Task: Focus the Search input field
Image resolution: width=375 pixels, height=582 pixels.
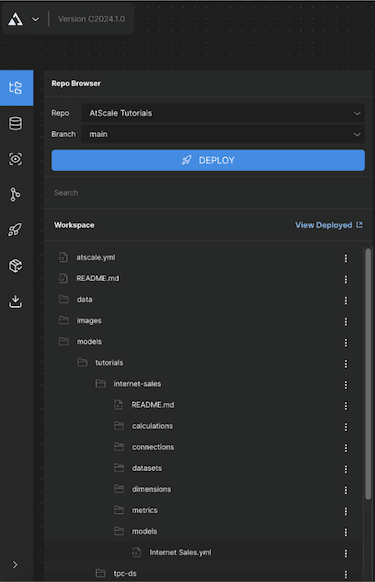Action: tap(208, 193)
